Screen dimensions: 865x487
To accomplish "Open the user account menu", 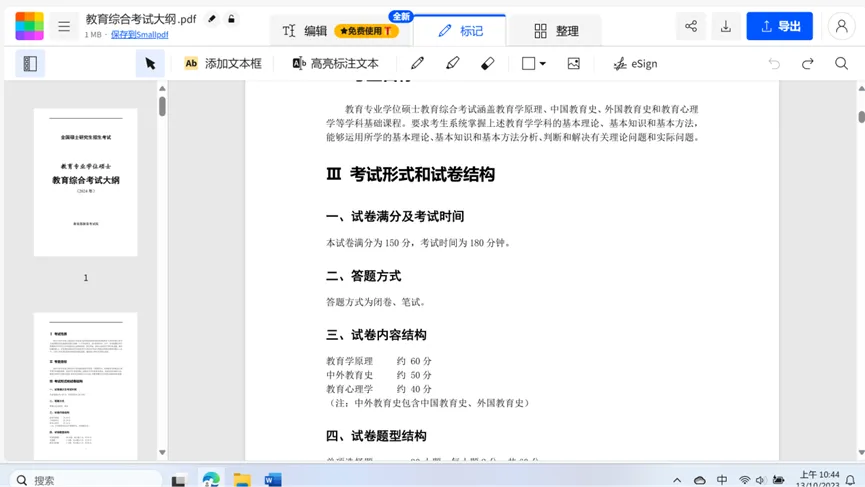I will [841, 27].
